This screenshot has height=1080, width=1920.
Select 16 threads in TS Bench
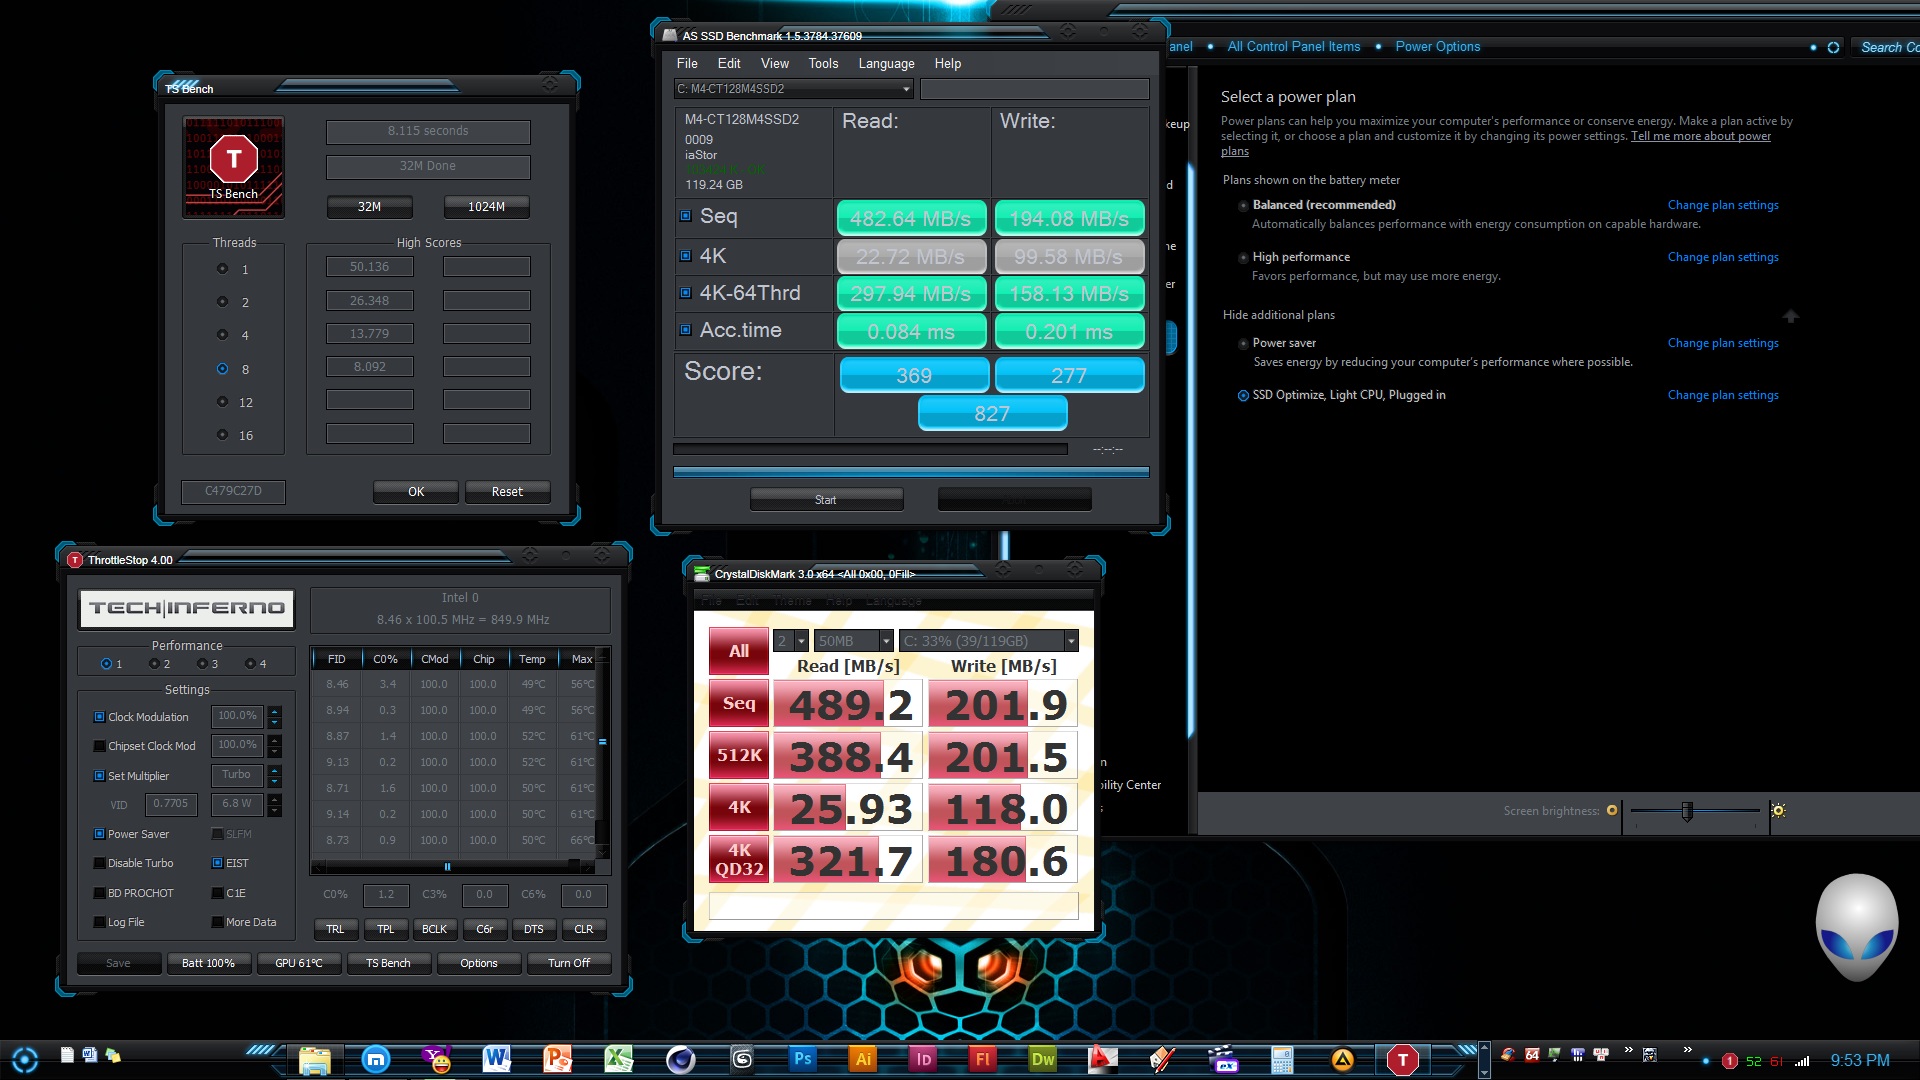223,435
